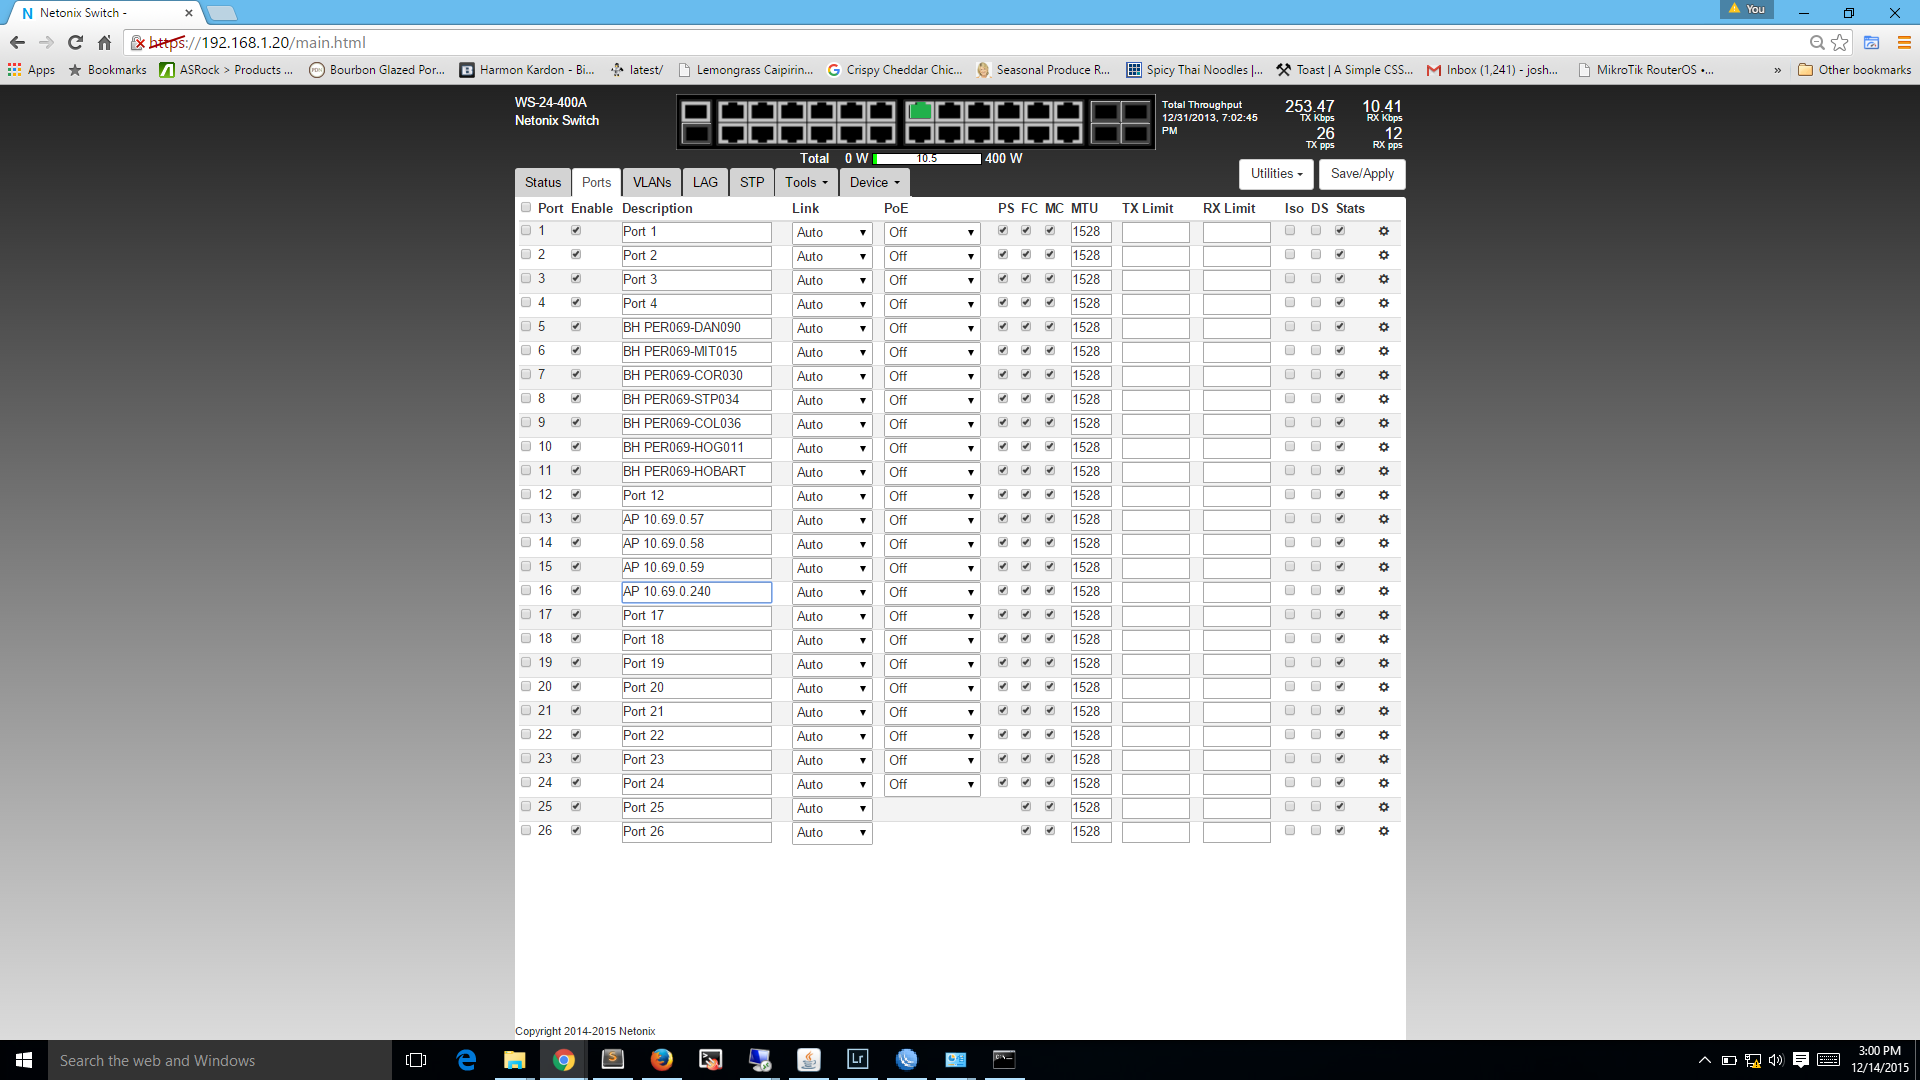
Task: Open Inbox Gmail bookmark
Action: point(1492,70)
